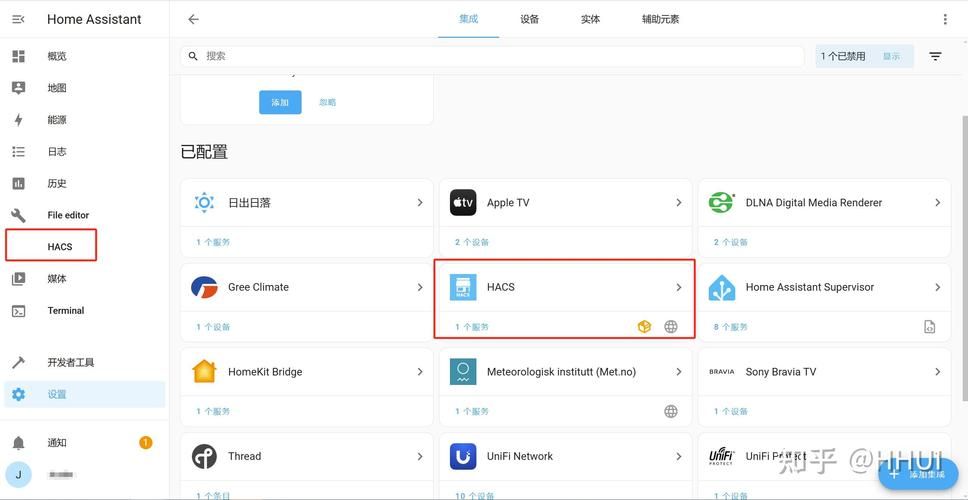Open Terminal label in the sidebar
This screenshot has width=968, height=500.
[66, 310]
